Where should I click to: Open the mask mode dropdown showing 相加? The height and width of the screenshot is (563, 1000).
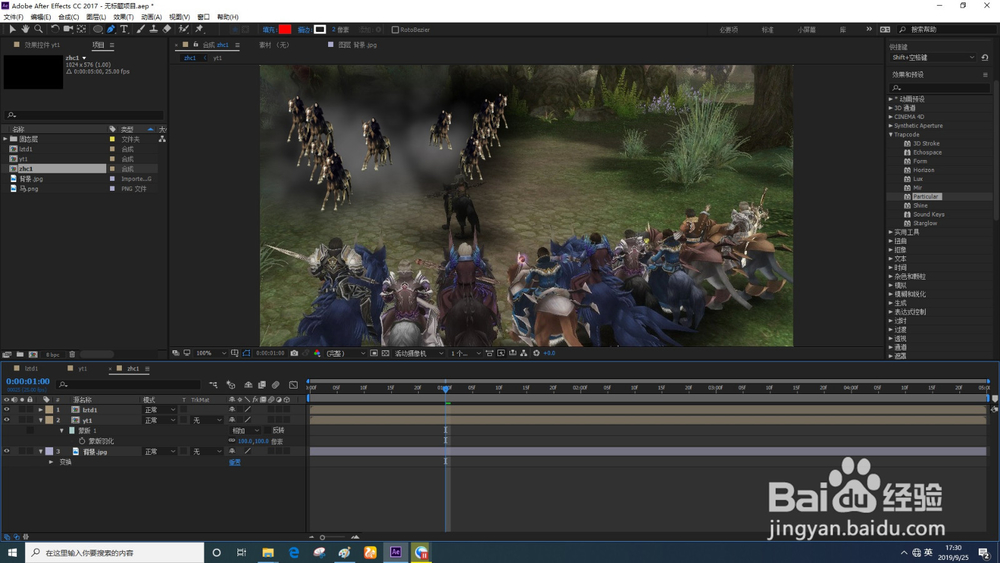click(x=246, y=430)
